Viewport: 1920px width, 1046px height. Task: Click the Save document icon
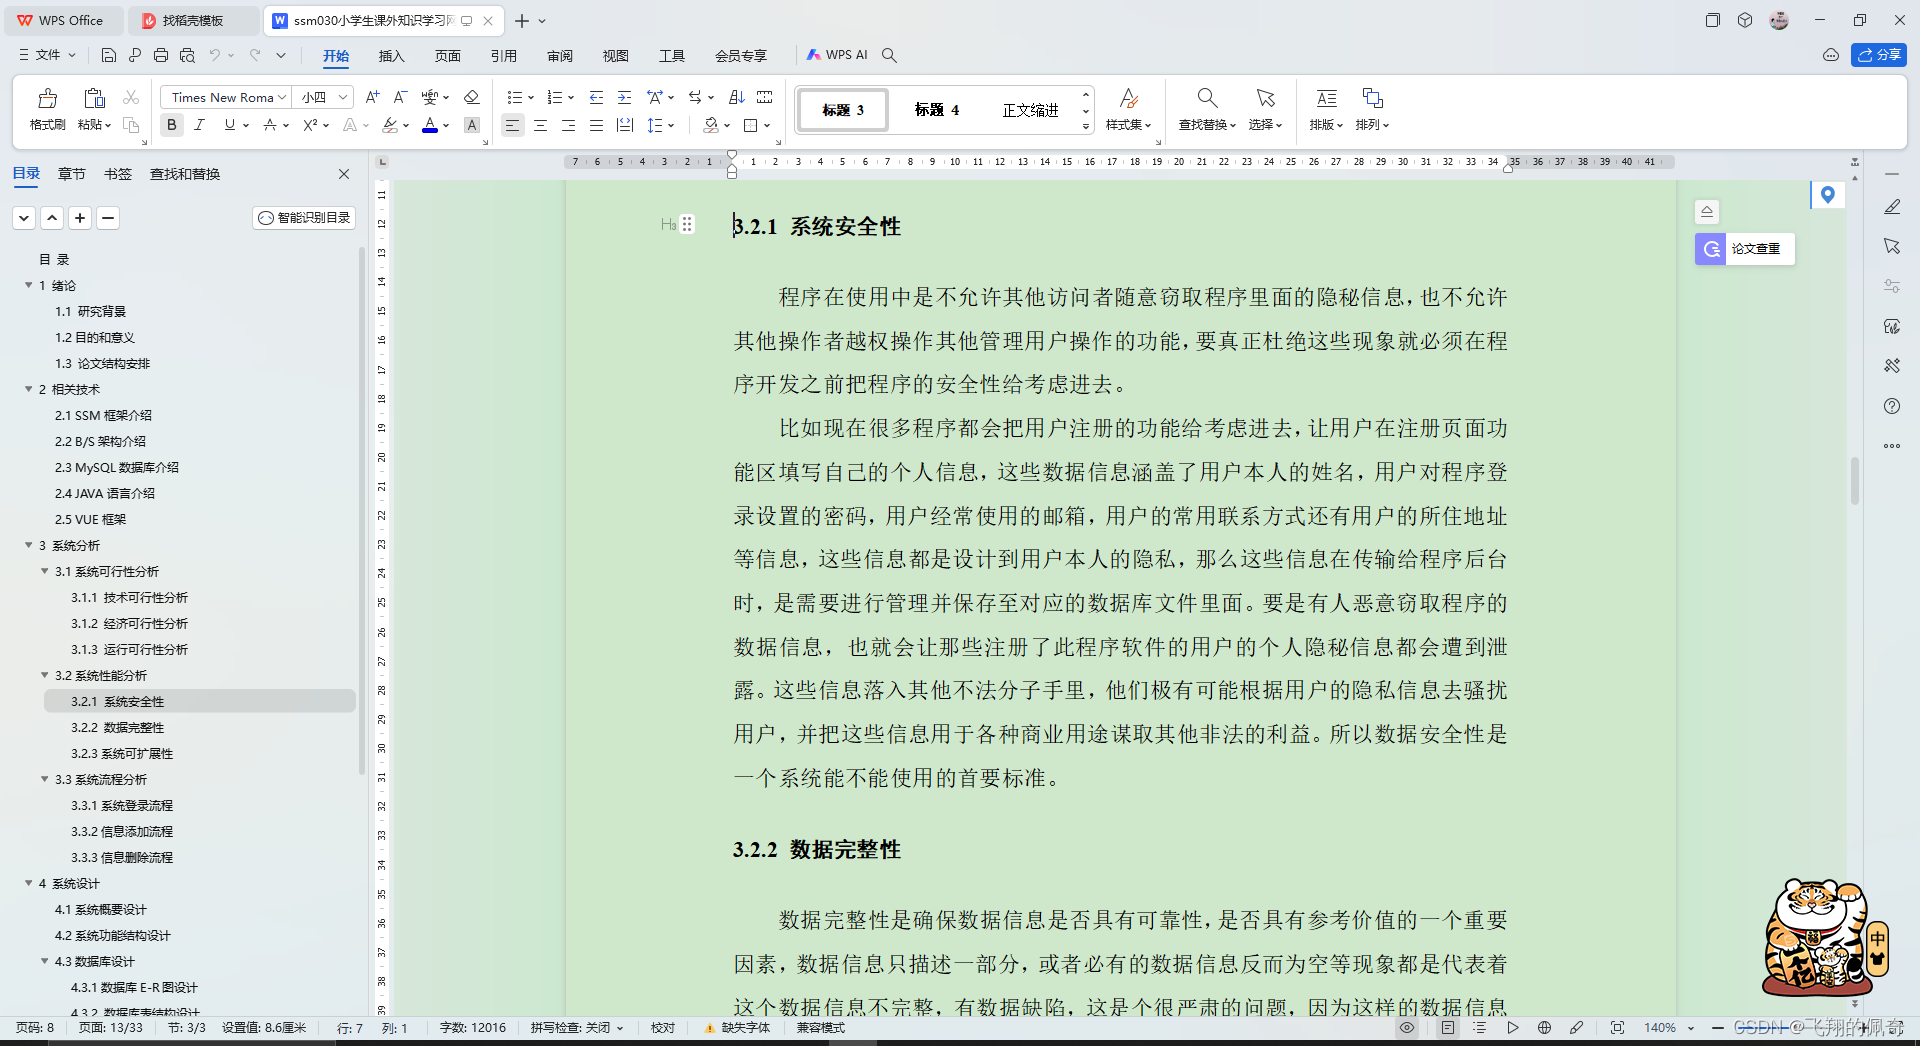pyautogui.click(x=109, y=55)
